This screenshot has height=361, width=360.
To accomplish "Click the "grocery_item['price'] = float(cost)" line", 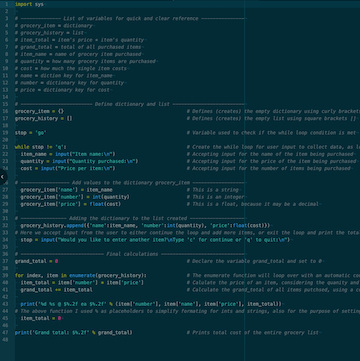I will [x=71, y=204].
